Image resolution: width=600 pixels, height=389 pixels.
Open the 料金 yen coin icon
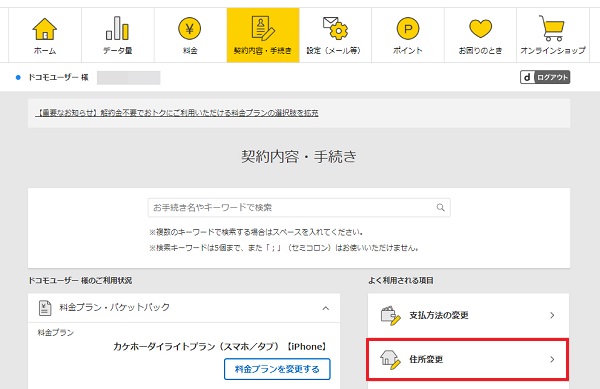click(x=189, y=29)
